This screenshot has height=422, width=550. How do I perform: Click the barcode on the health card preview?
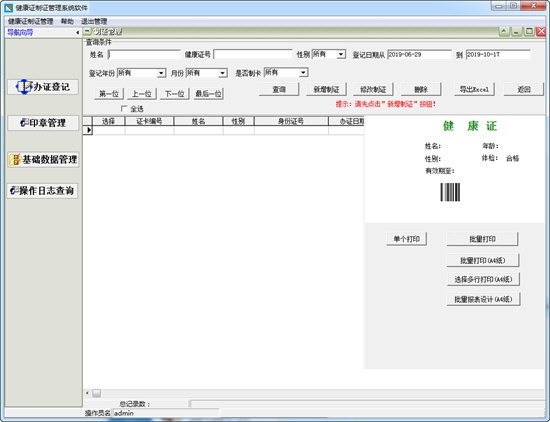450,192
